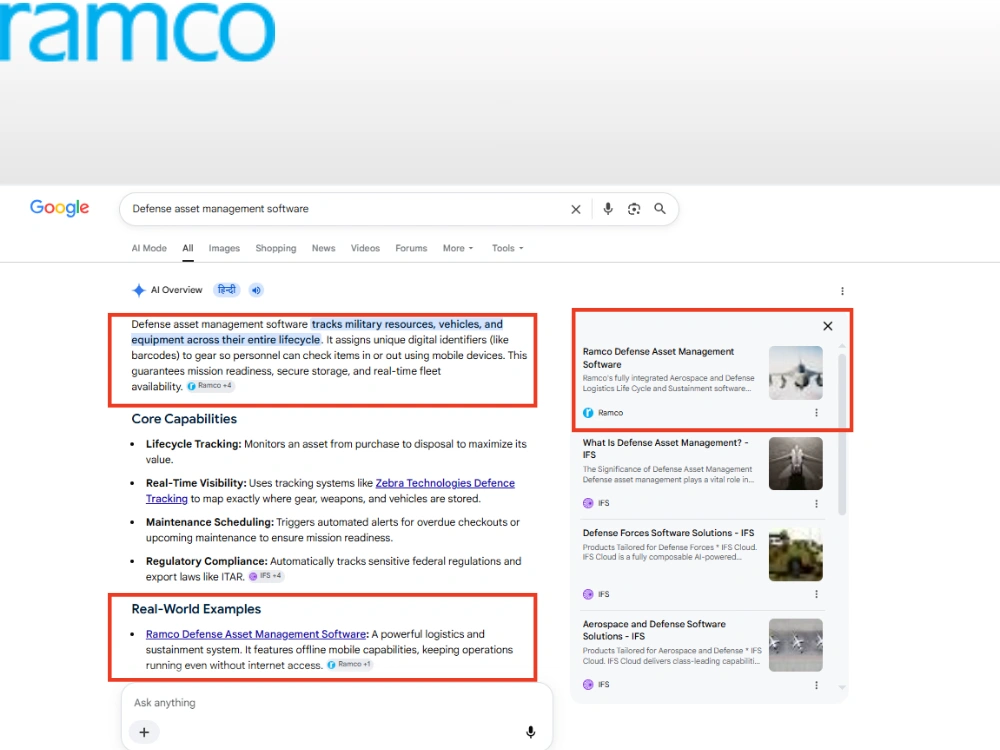Click the Ask anything input field

[337, 703]
